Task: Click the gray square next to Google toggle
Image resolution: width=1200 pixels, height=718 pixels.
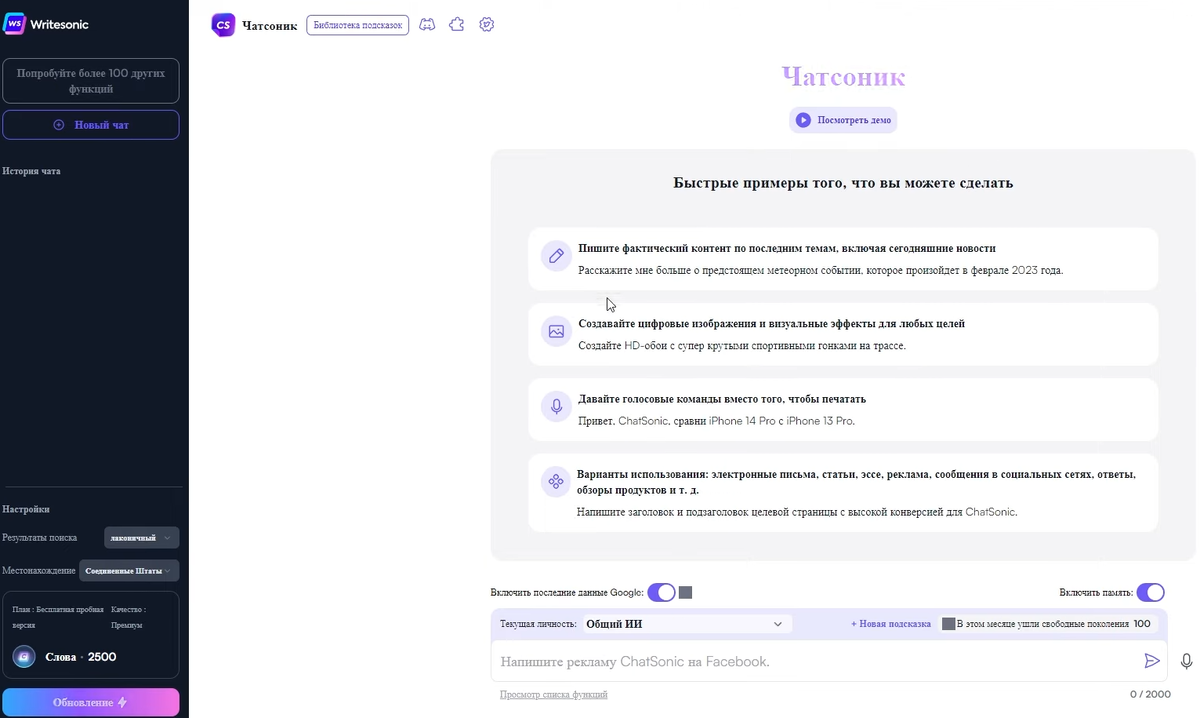Action: coord(685,593)
